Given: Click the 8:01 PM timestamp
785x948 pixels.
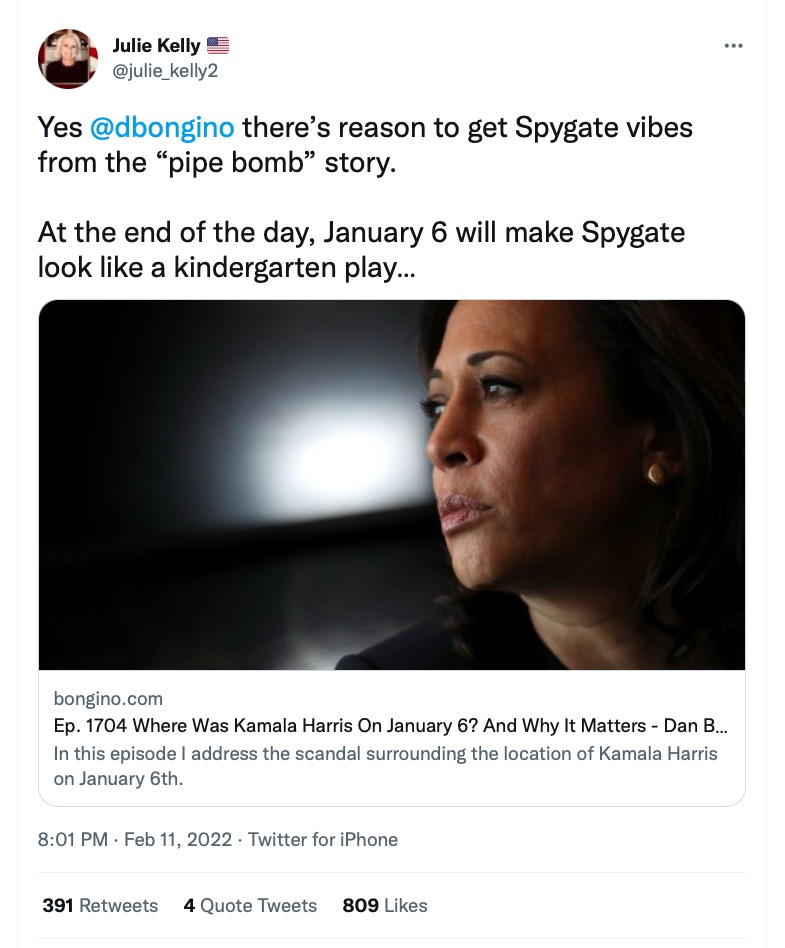Looking at the screenshot, I should [x=72, y=840].
